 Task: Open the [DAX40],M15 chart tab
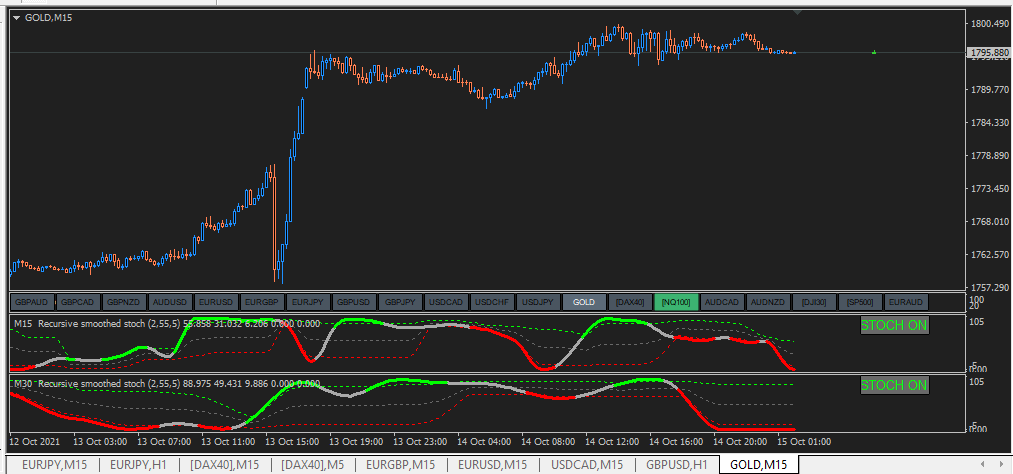tap(224, 464)
